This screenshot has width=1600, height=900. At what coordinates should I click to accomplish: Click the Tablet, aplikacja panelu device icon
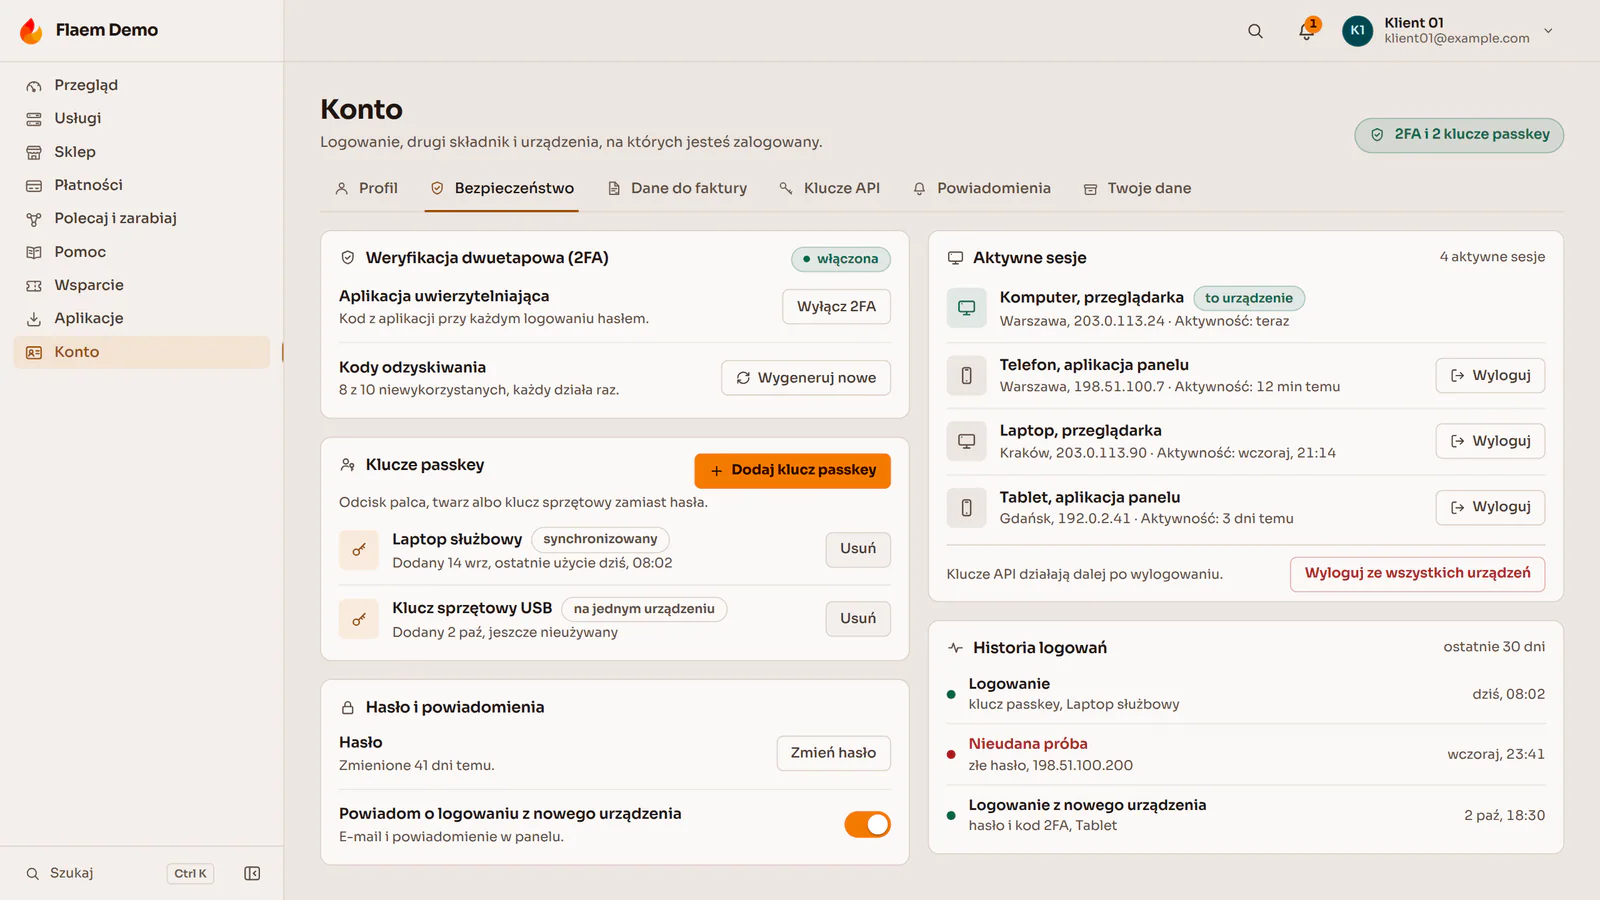point(967,507)
